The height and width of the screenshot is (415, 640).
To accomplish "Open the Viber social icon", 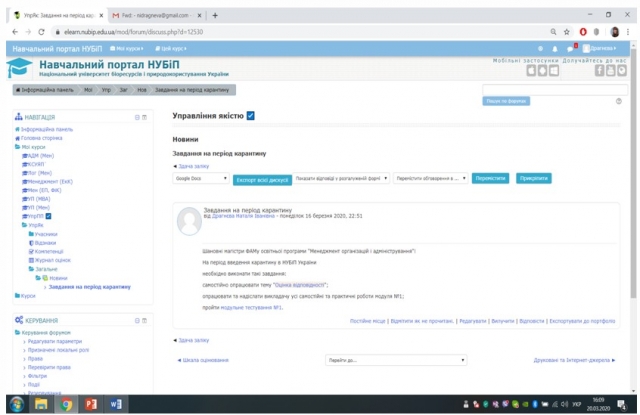I will [x=622, y=71].
